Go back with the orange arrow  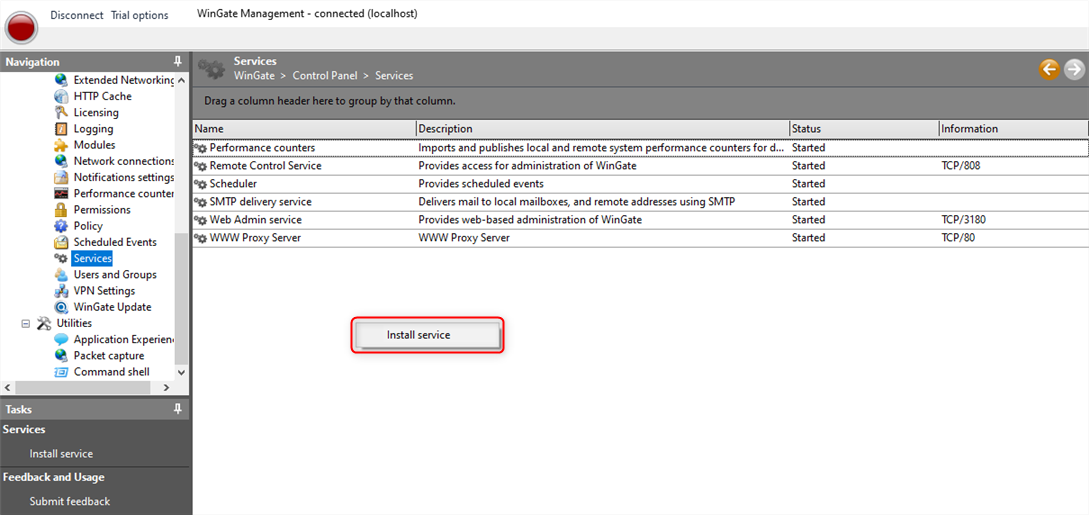[1049, 69]
